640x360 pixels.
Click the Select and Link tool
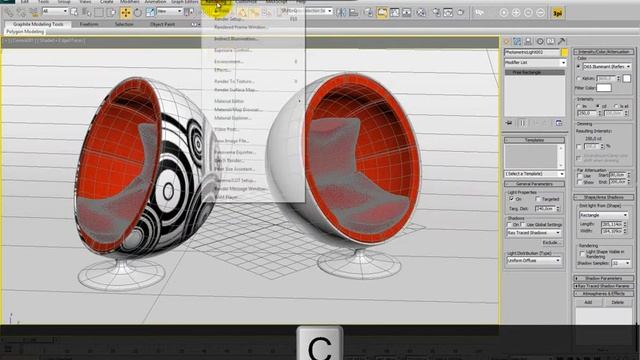tap(9, 13)
